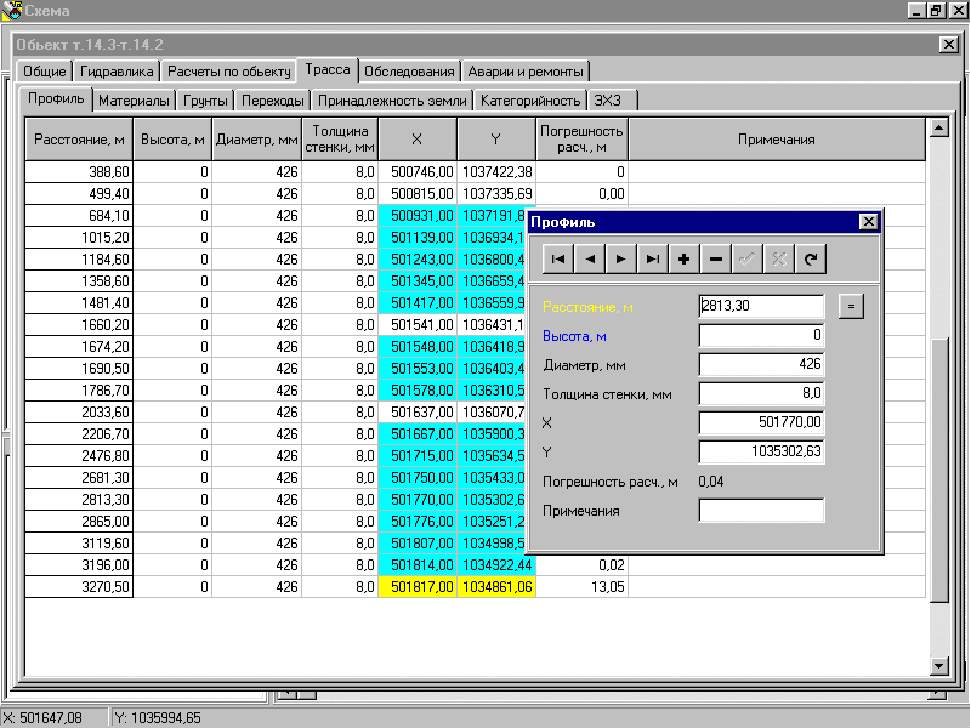Open the Аварии и ремонты tab
Viewport: 970px width, 728px height.
click(x=525, y=71)
